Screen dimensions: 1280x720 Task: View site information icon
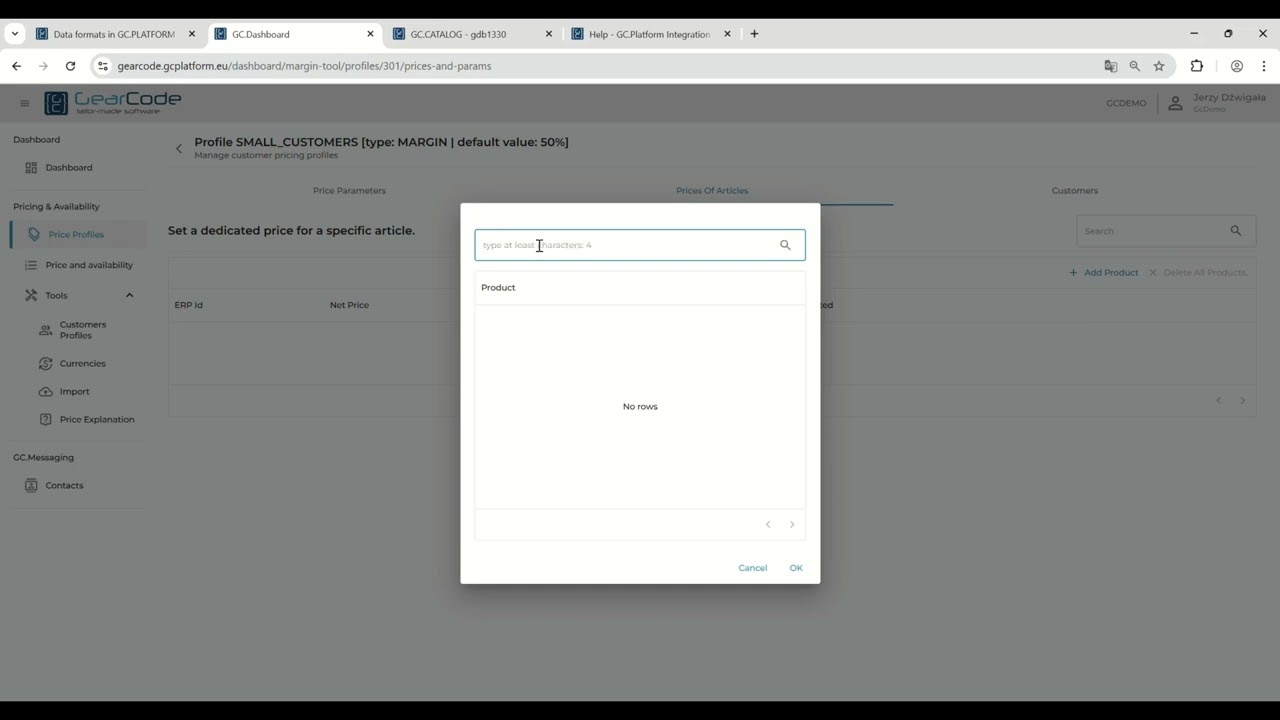[x=102, y=66]
